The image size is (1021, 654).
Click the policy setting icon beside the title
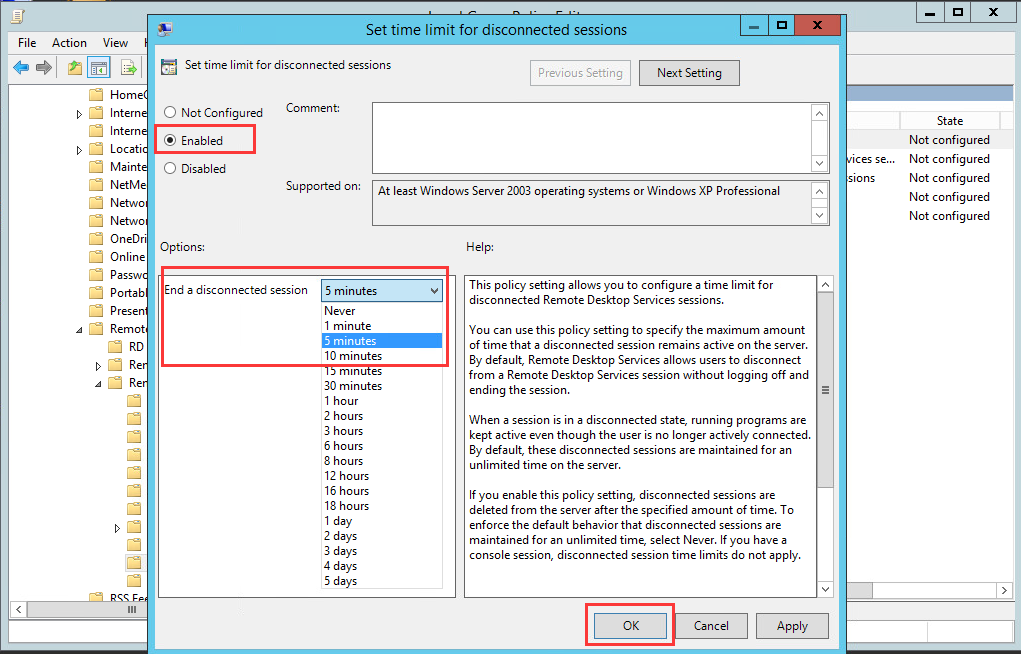pyautogui.click(x=169, y=66)
